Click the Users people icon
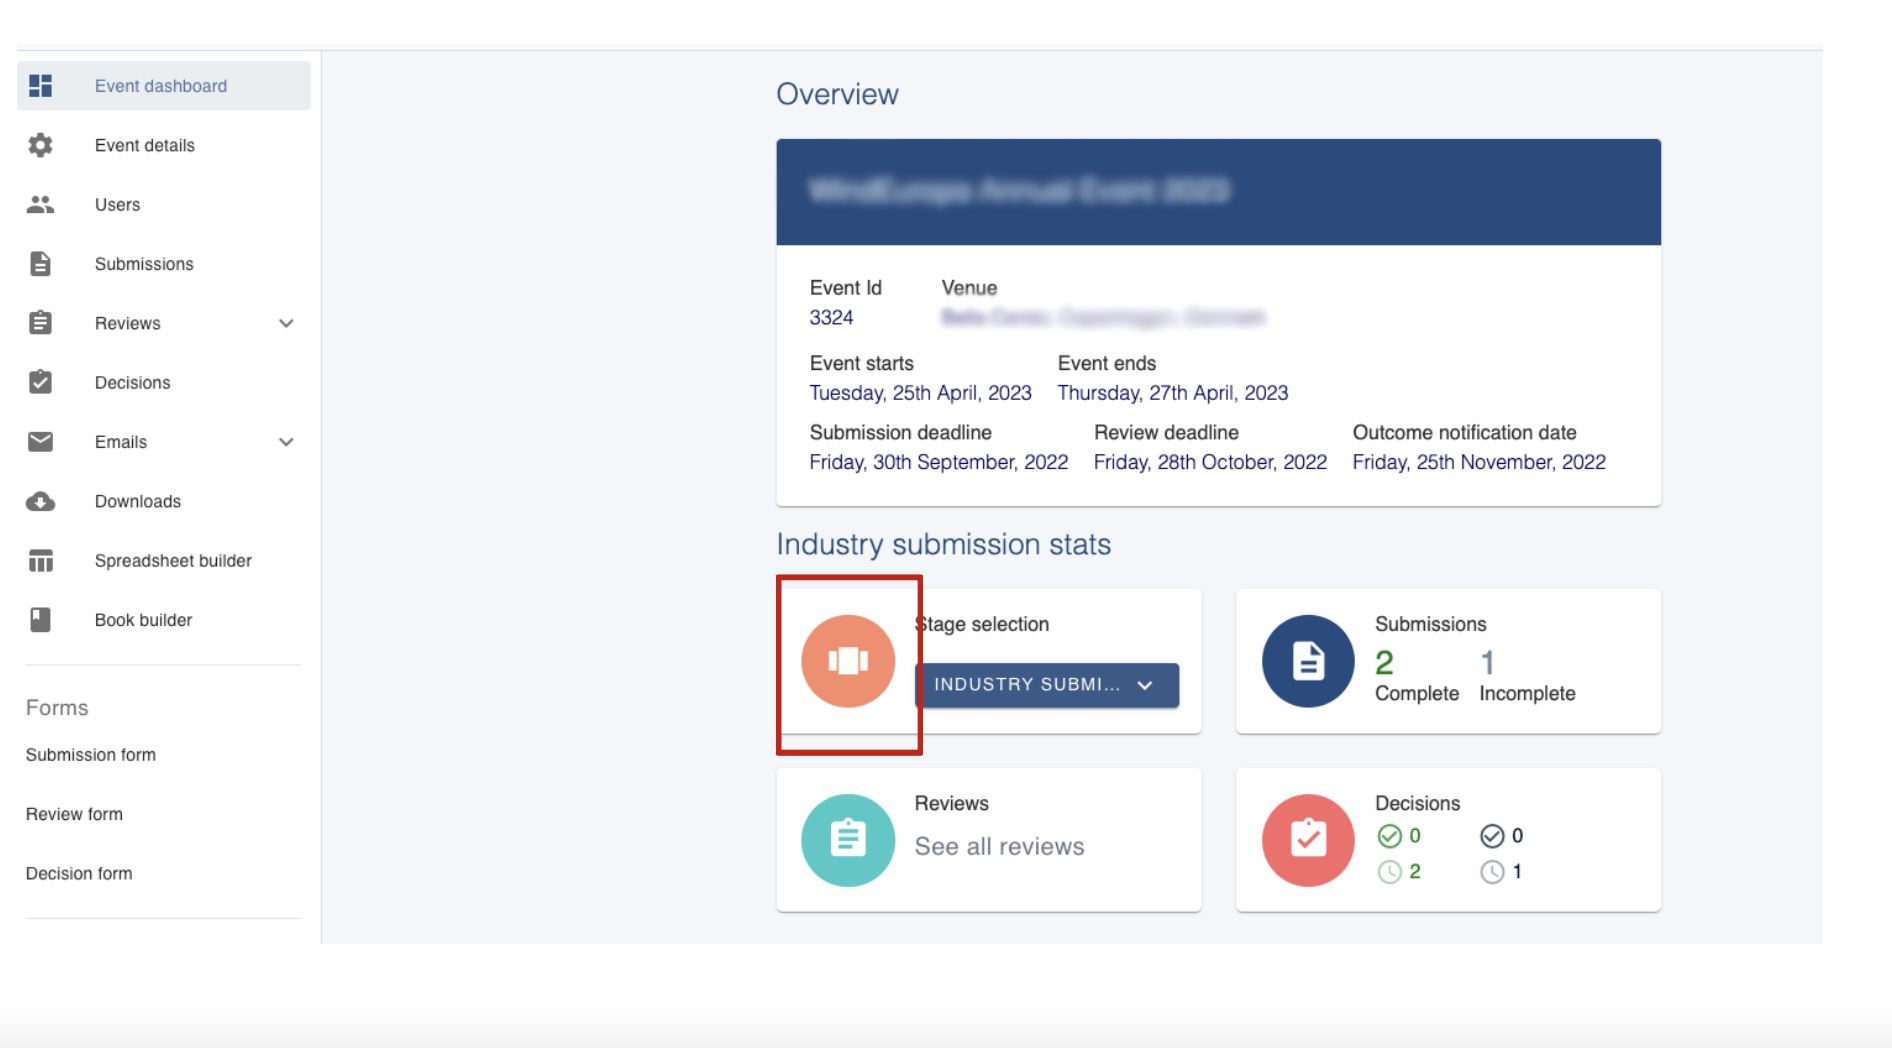The image size is (1892, 1048). click(40, 204)
